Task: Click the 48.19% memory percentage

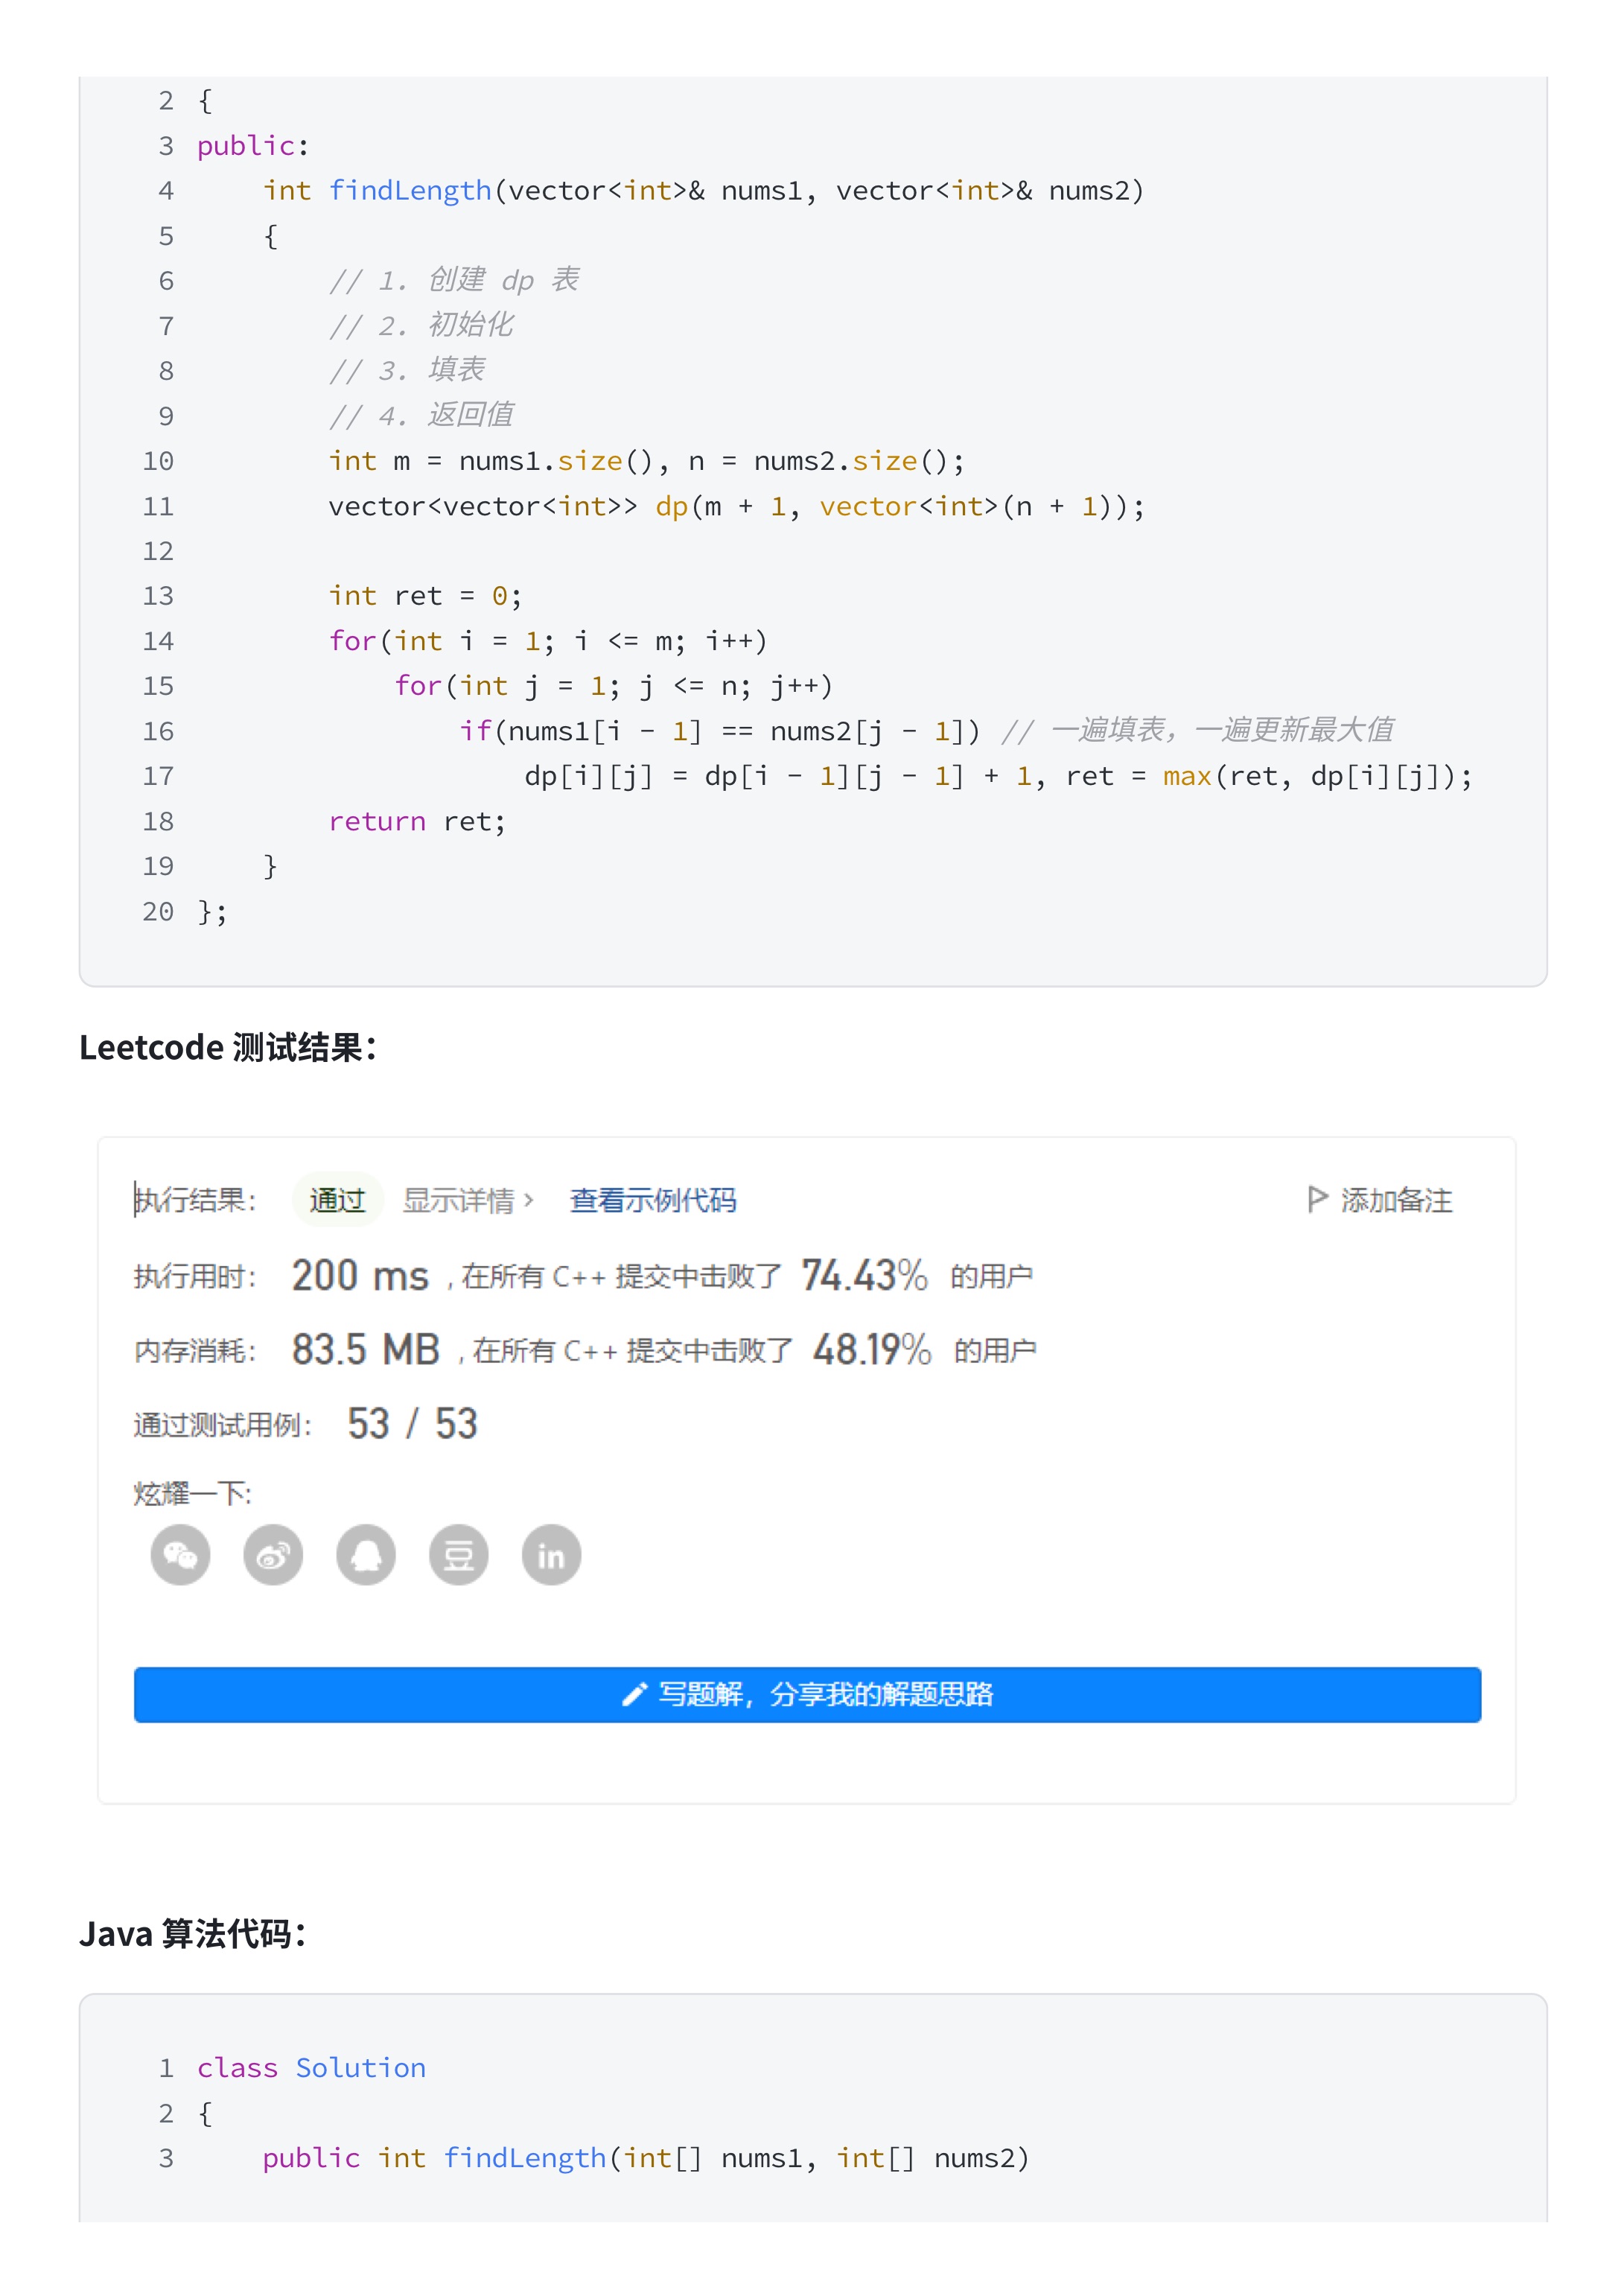Action: (x=871, y=1350)
